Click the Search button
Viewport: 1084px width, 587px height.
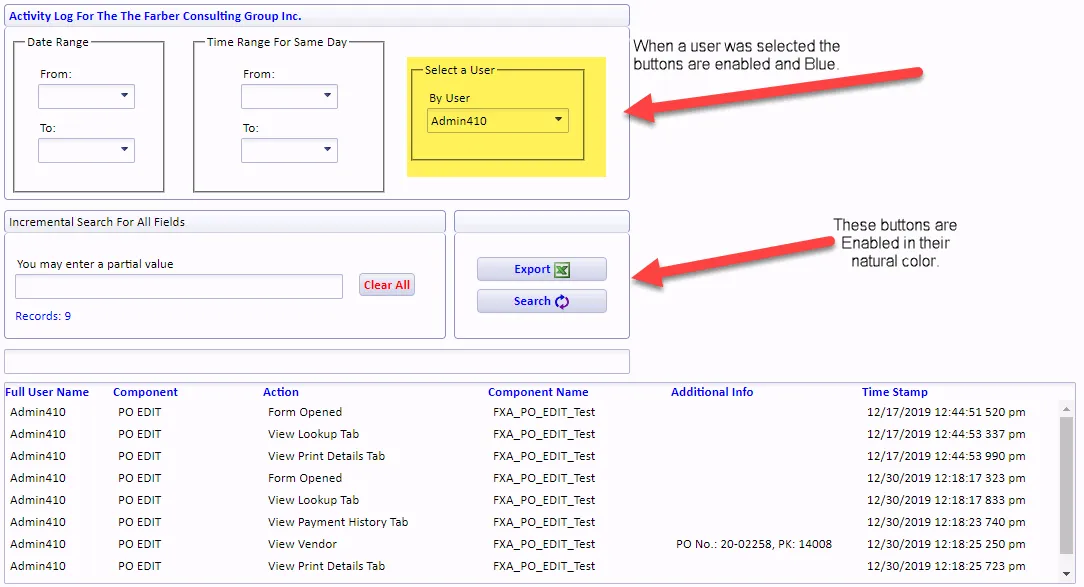point(541,301)
